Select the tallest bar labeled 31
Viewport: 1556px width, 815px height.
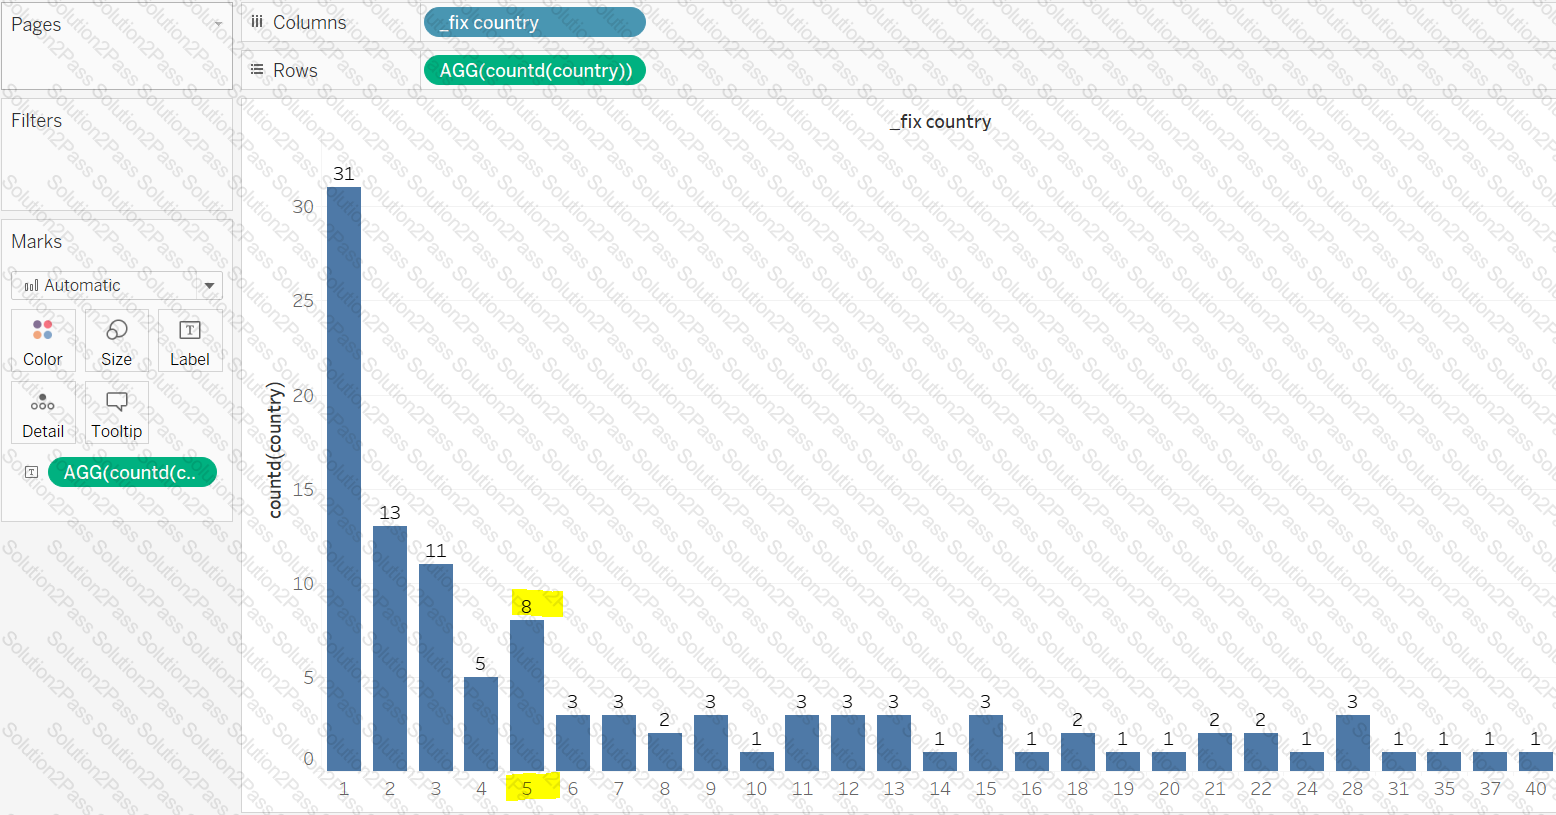point(344,480)
